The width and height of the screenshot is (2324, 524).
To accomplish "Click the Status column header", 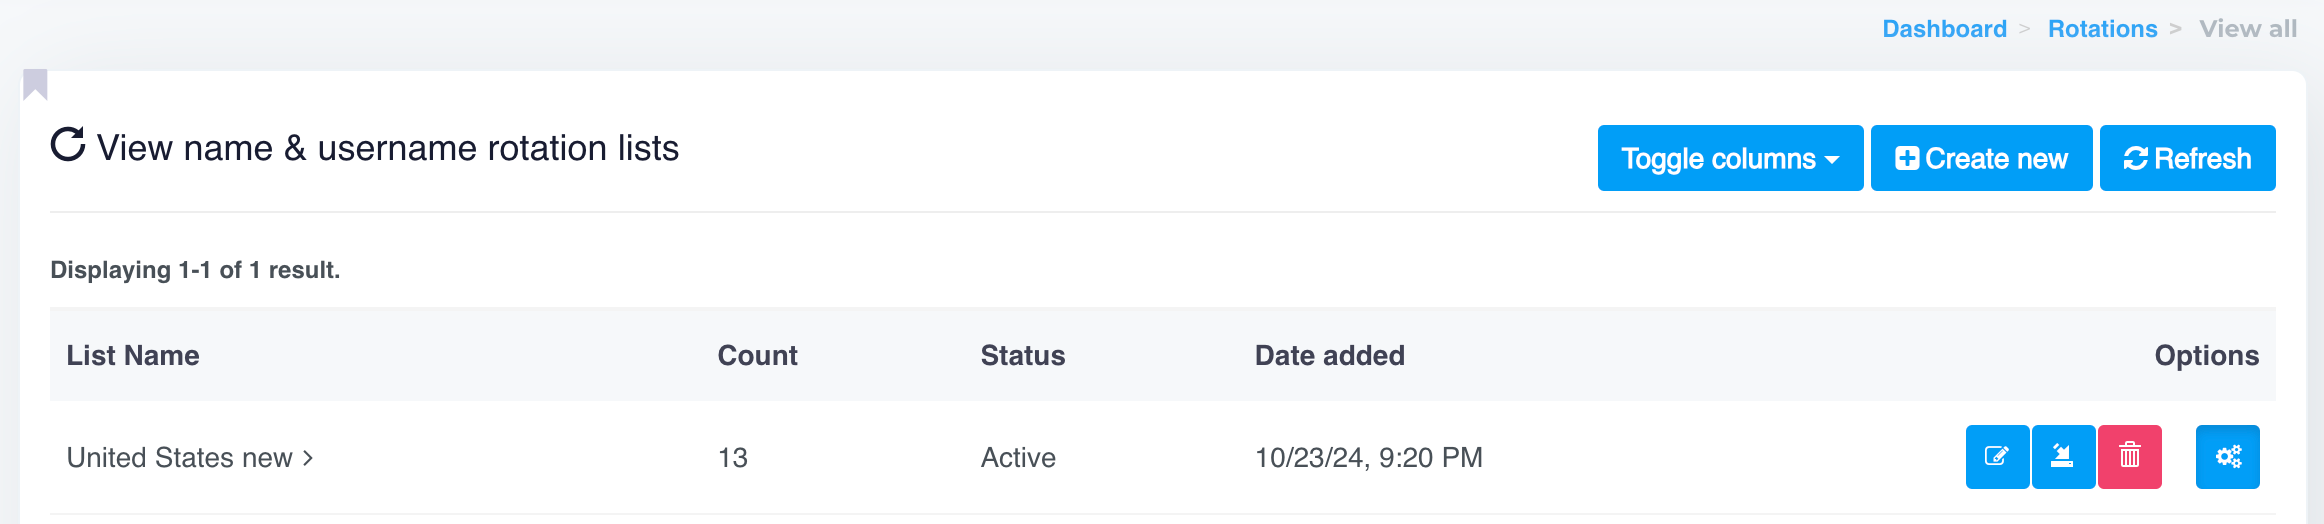I will [x=1022, y=356].
